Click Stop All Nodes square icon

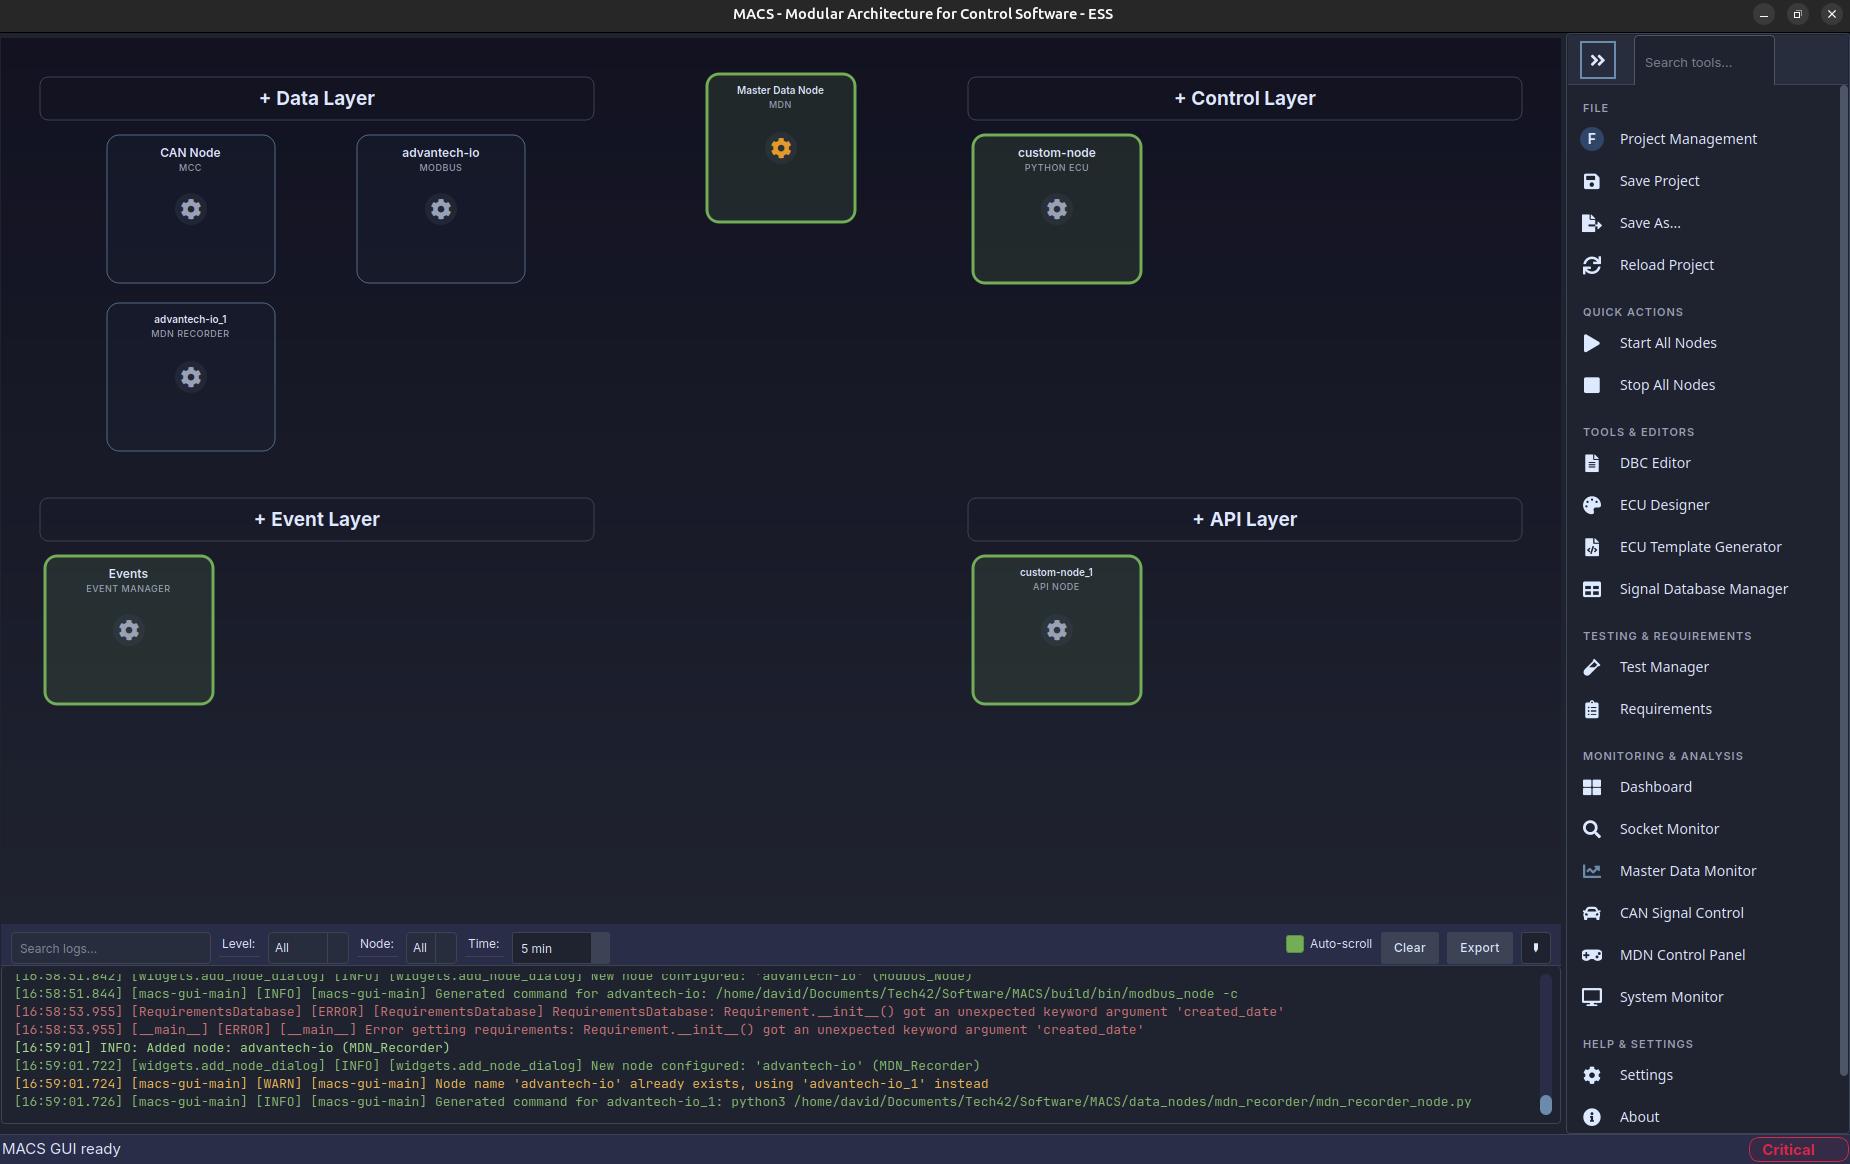tap(1591, 385)
